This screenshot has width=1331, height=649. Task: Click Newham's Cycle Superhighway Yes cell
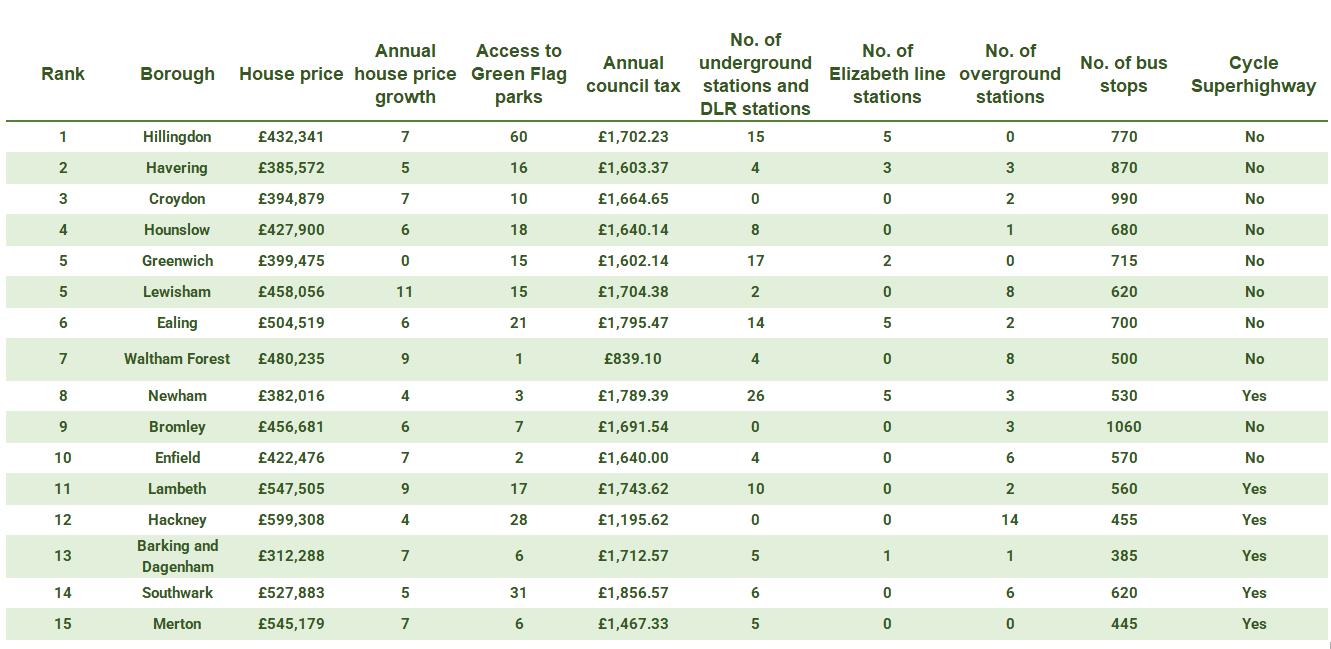[1254, 396]
